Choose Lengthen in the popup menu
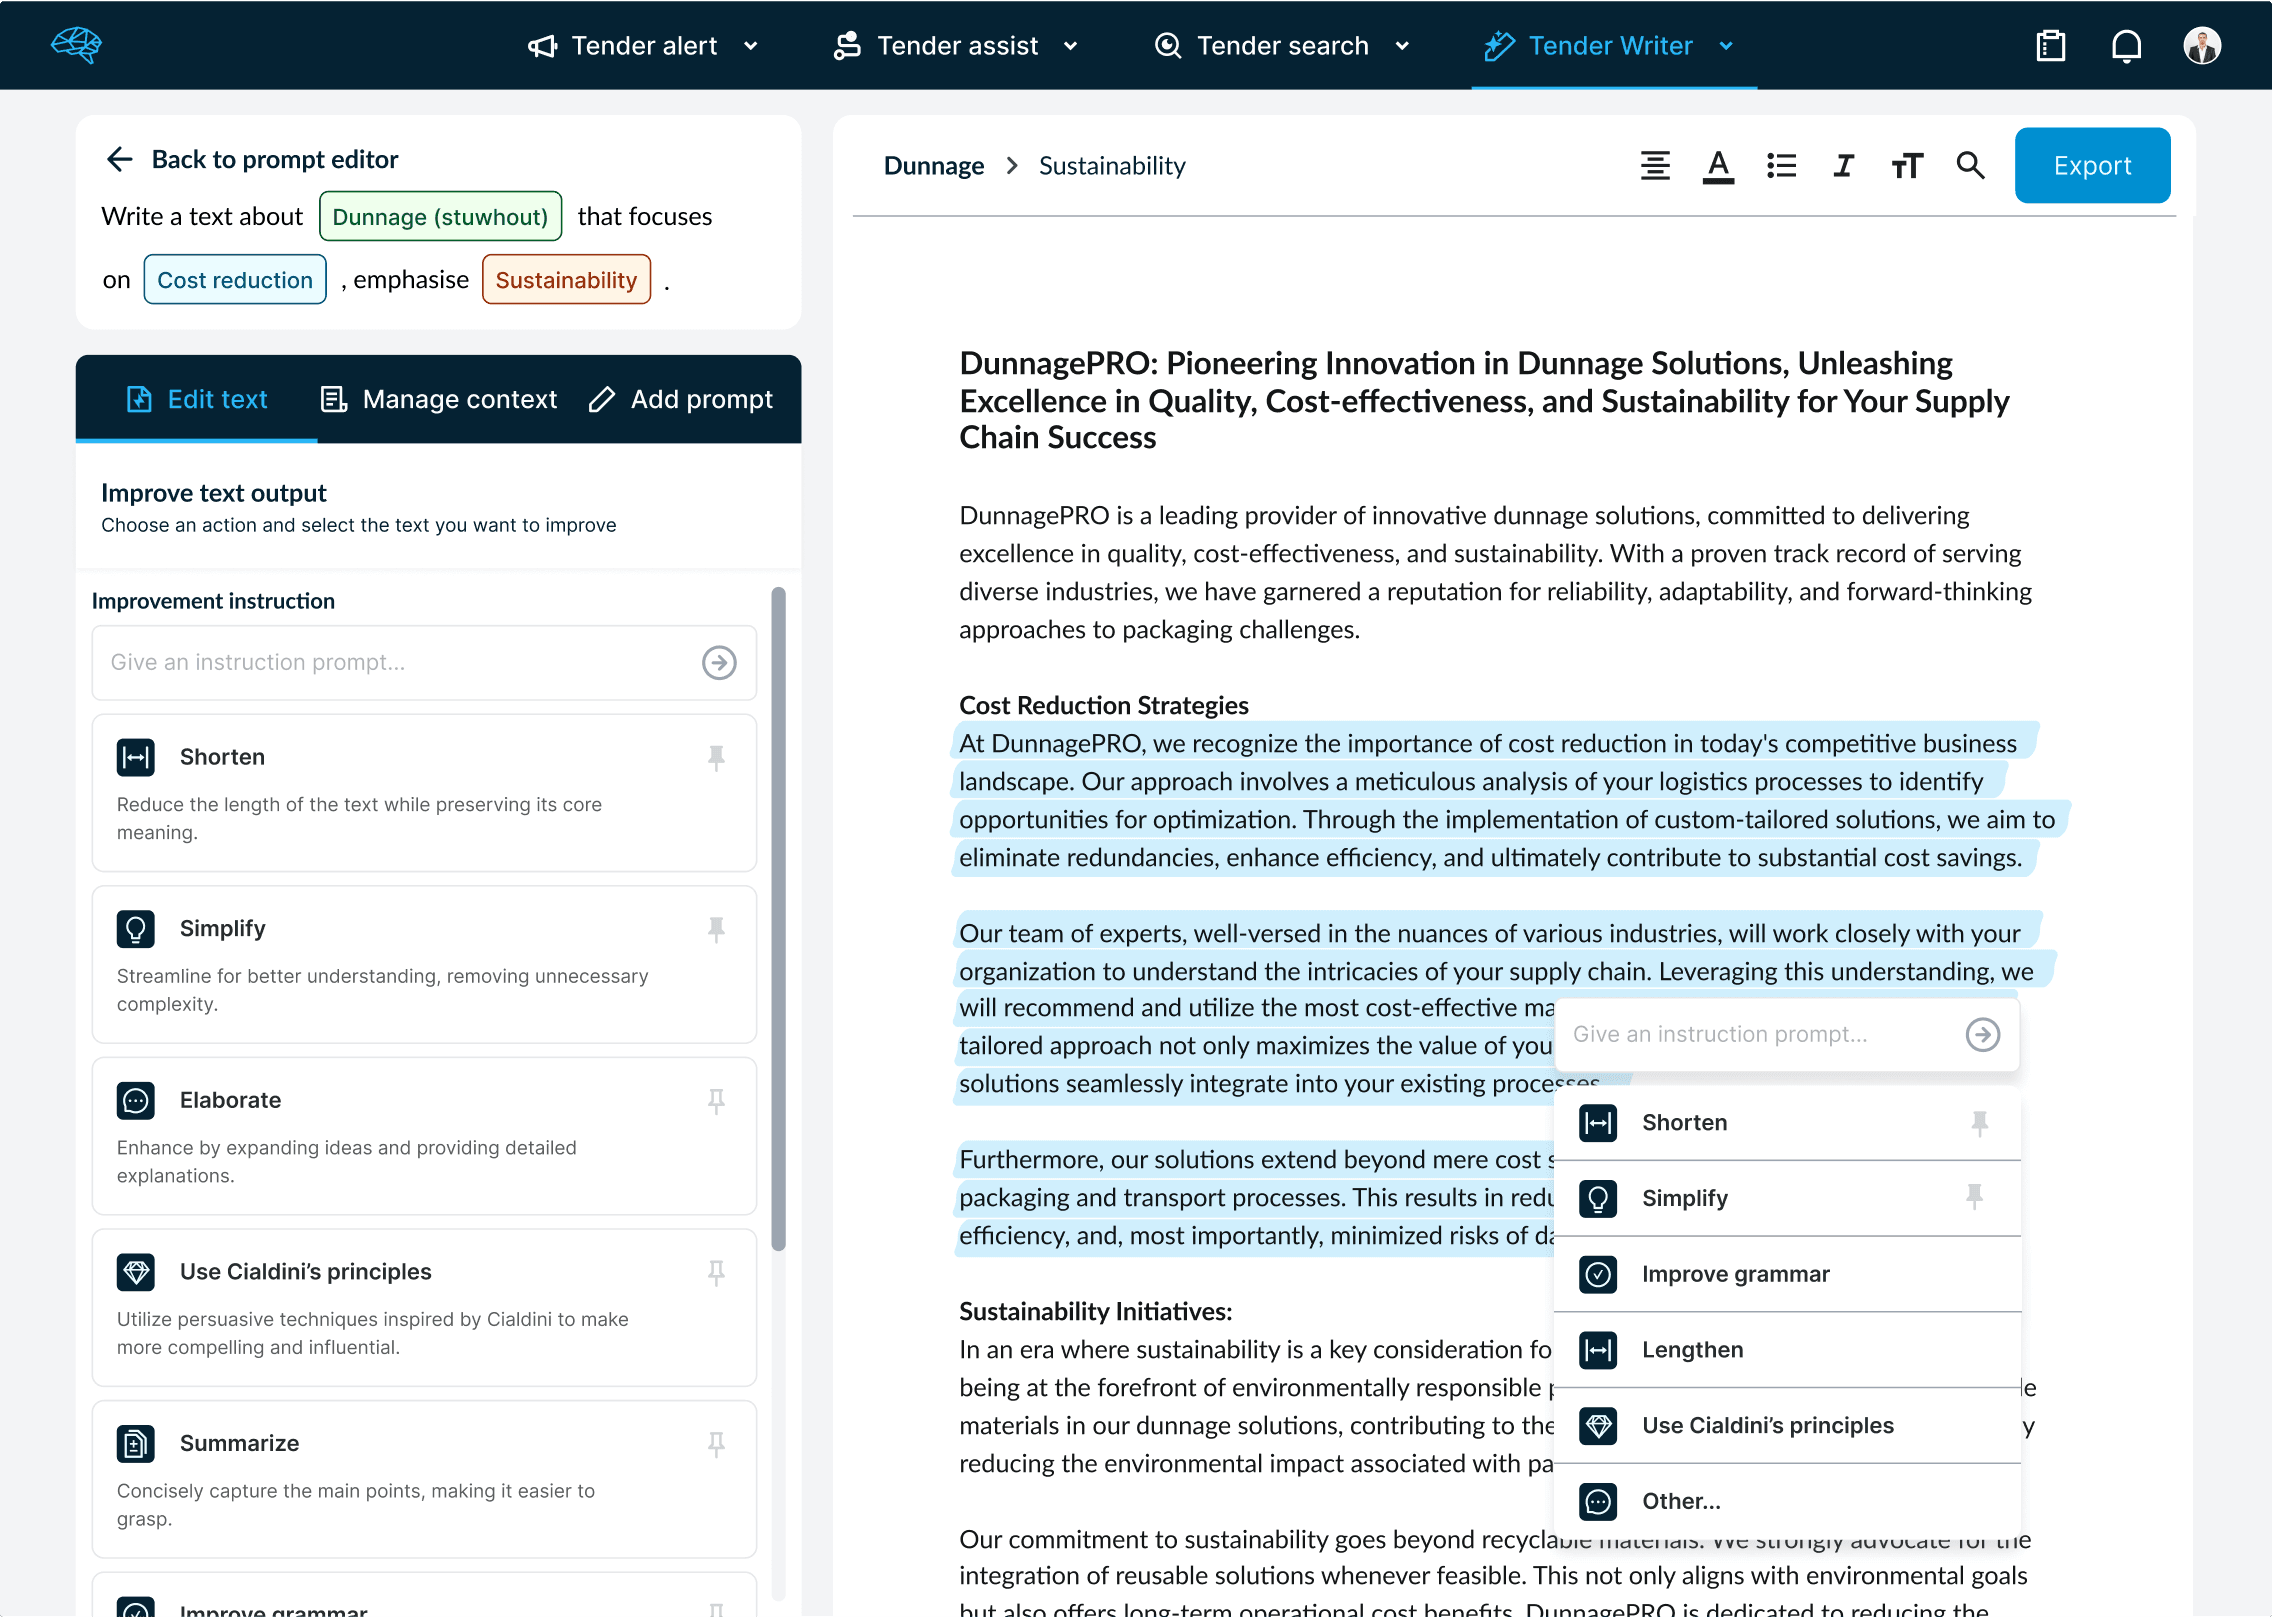This screenshot has height=1617, width=2272. coord(1787,1350)
